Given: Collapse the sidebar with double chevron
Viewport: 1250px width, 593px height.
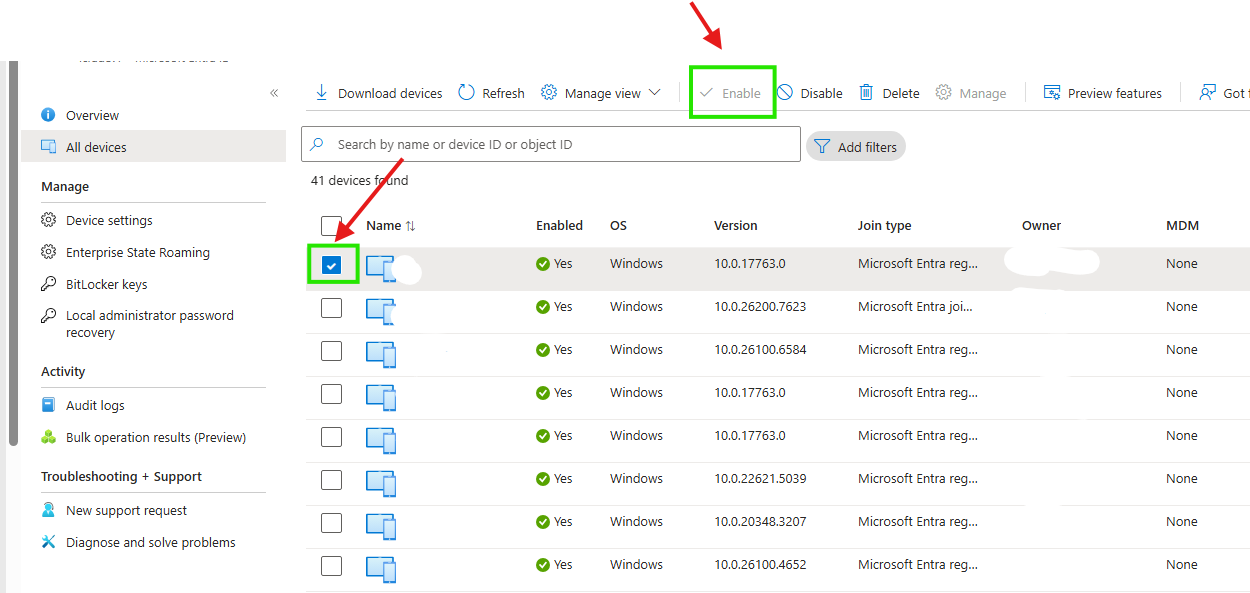Looking at the screenshot, I should click(x=274, y=93).
